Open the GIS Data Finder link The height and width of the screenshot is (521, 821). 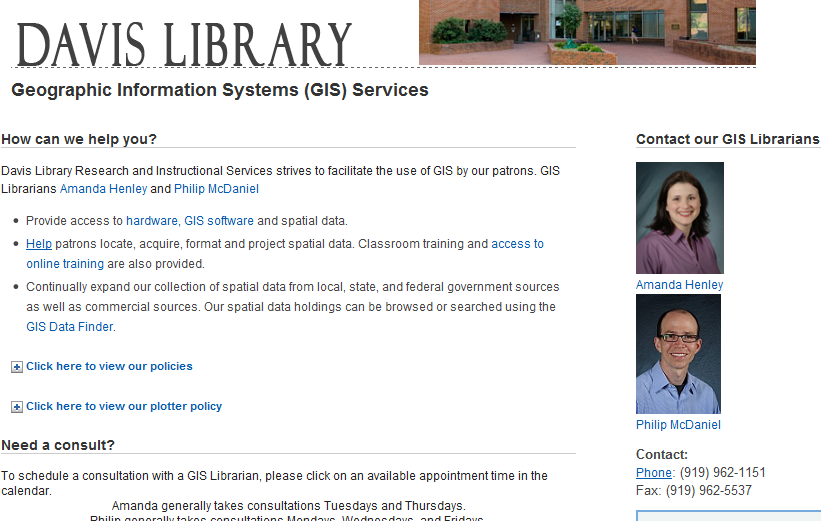click(x=70, y=327)
